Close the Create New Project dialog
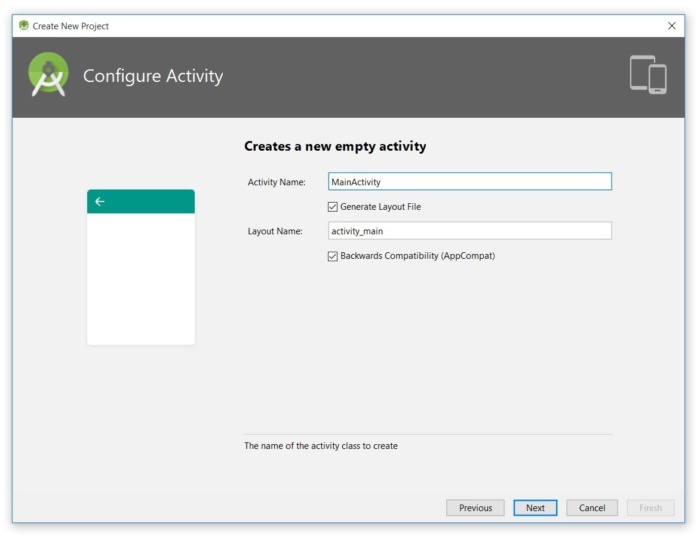This screenshot has width=700, height=538. click(x=671, y=26)
